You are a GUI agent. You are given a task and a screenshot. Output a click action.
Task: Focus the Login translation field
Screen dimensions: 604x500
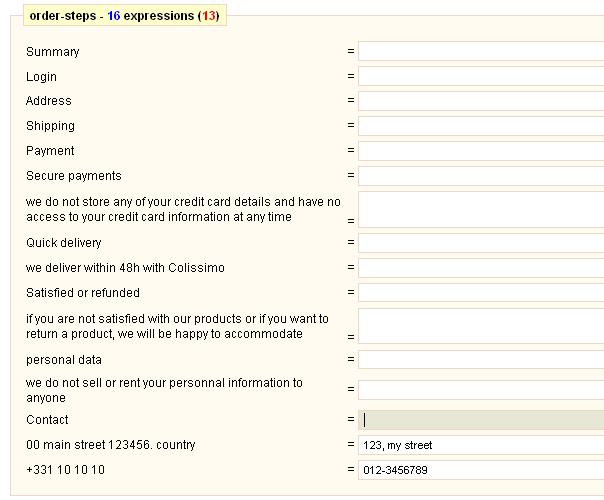[481, 76]
